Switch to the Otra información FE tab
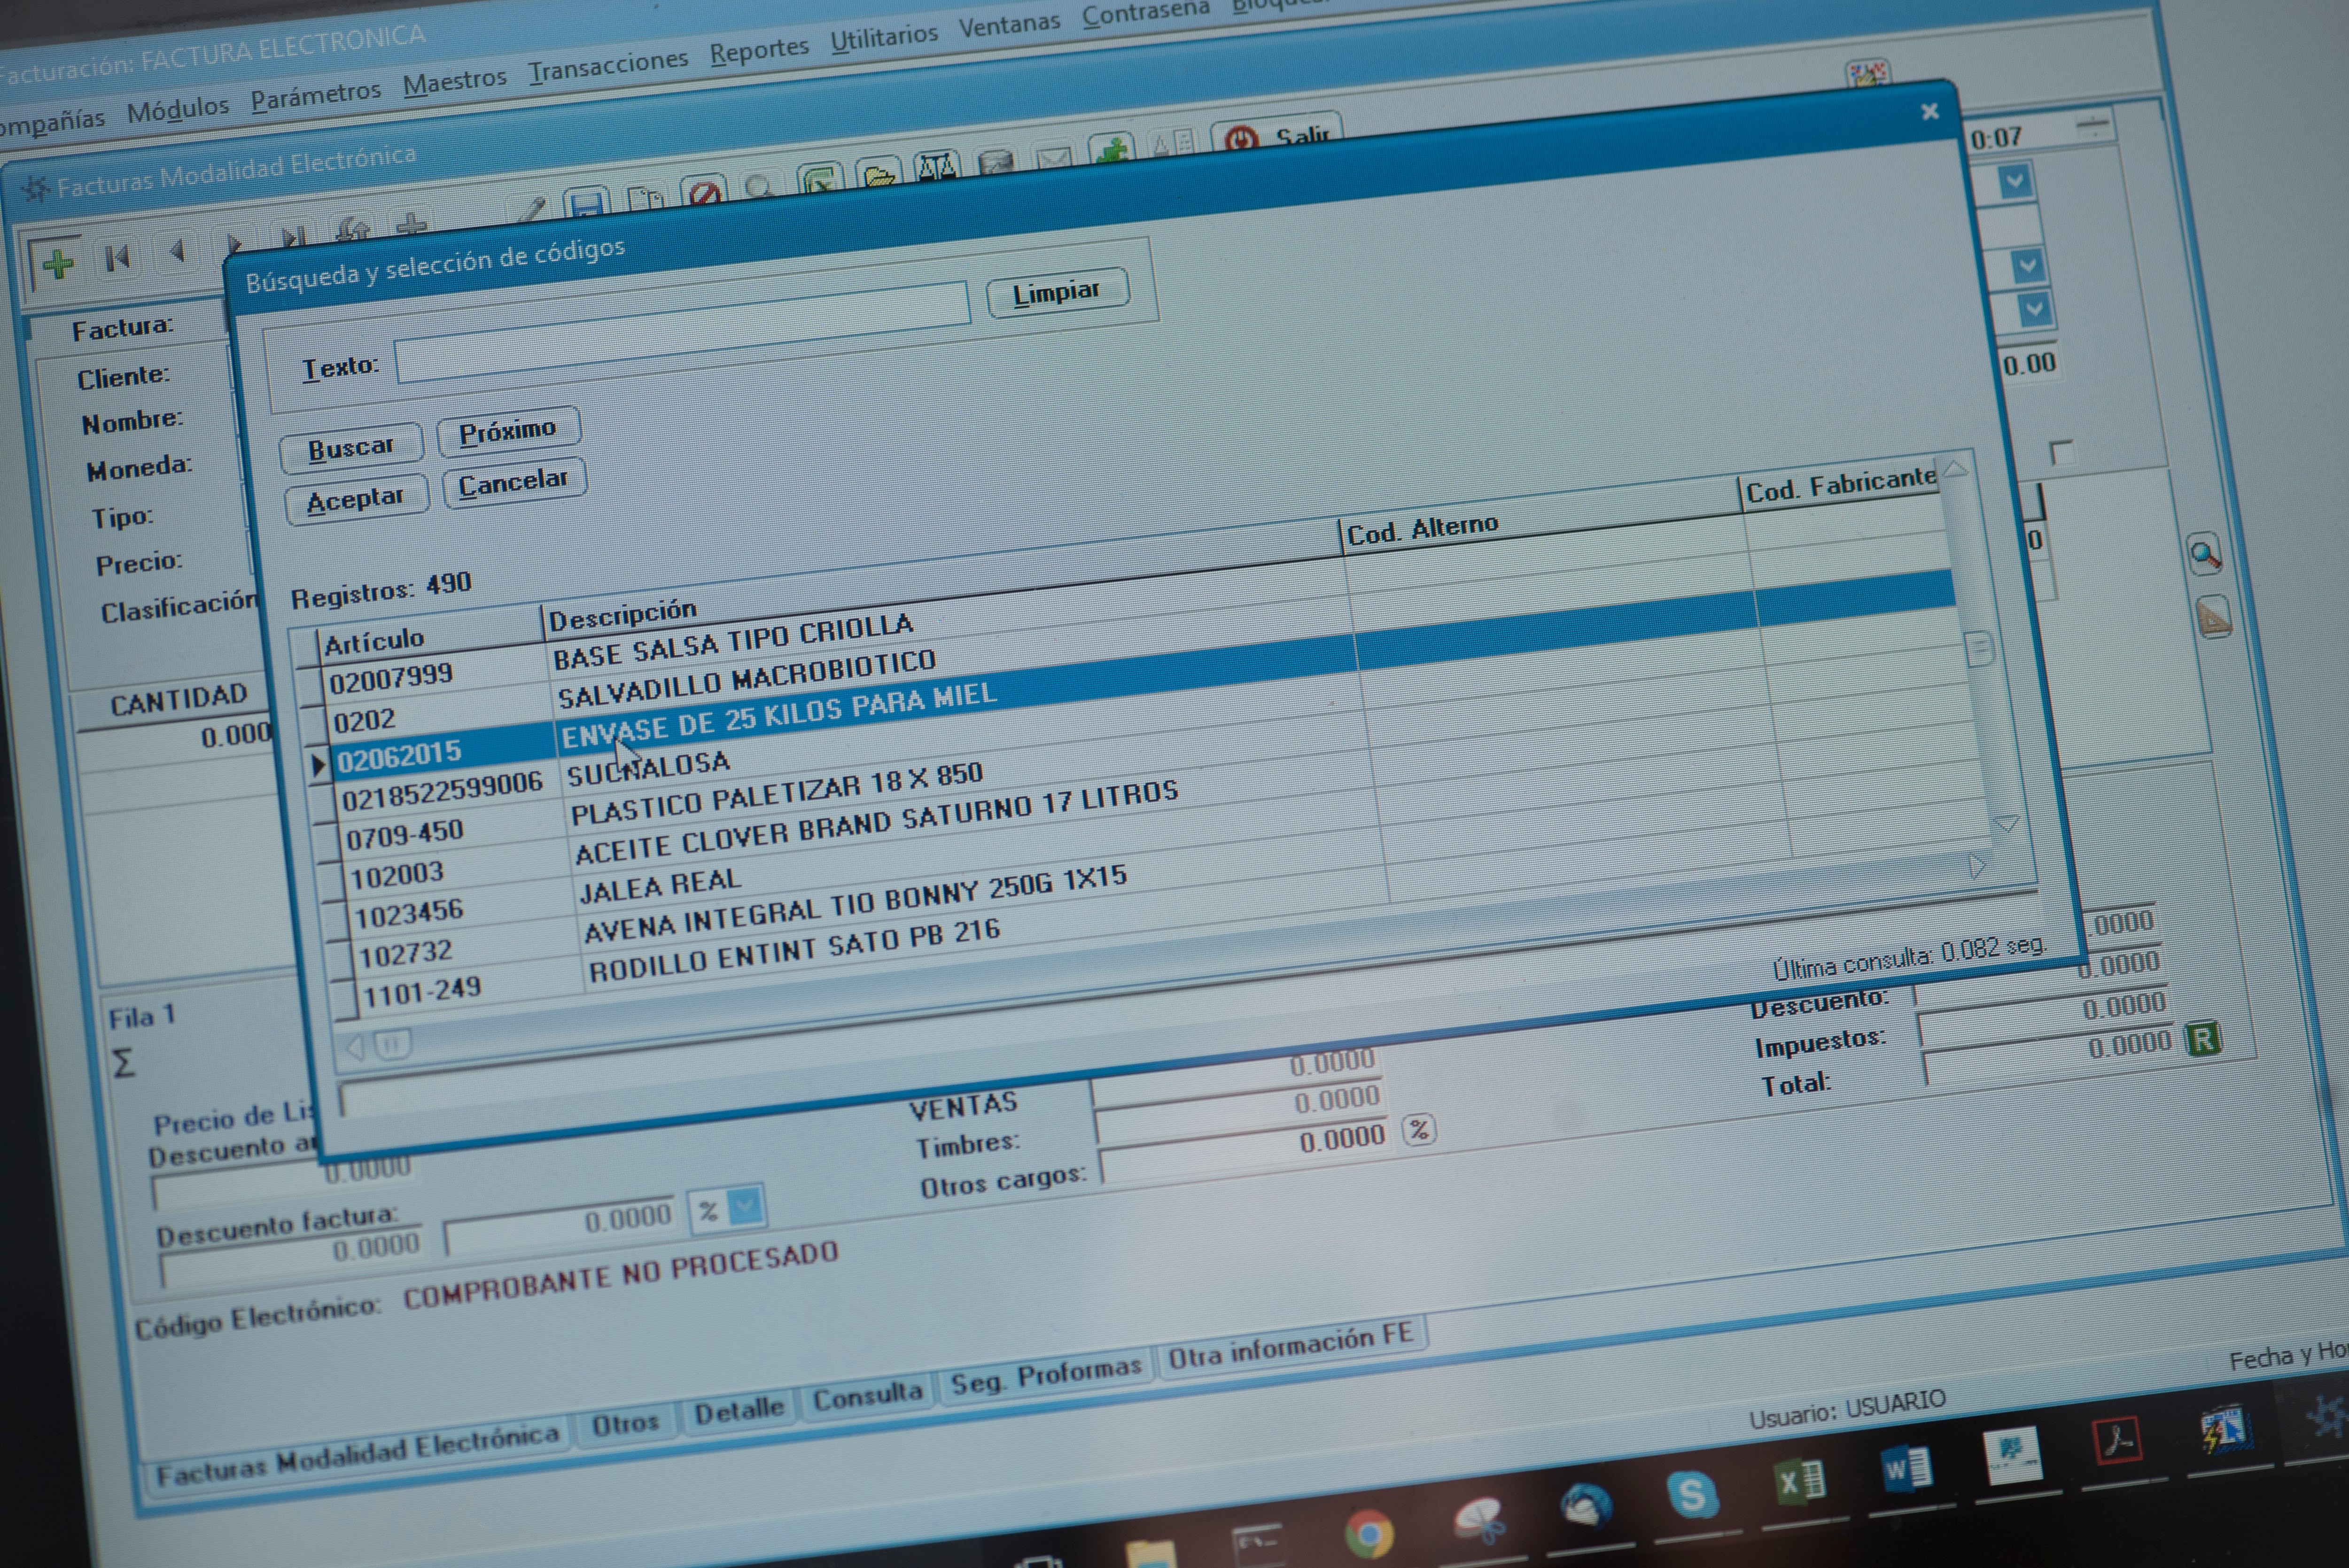Image resolution: width=2349 pixels, height=1568 pixels. 1290,1345
